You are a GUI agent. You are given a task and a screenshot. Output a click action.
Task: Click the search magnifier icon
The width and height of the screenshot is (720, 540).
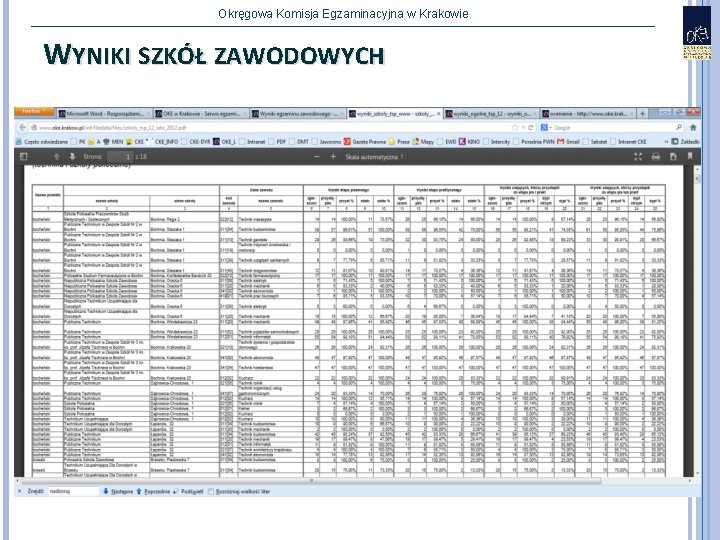tap(679, 128)
